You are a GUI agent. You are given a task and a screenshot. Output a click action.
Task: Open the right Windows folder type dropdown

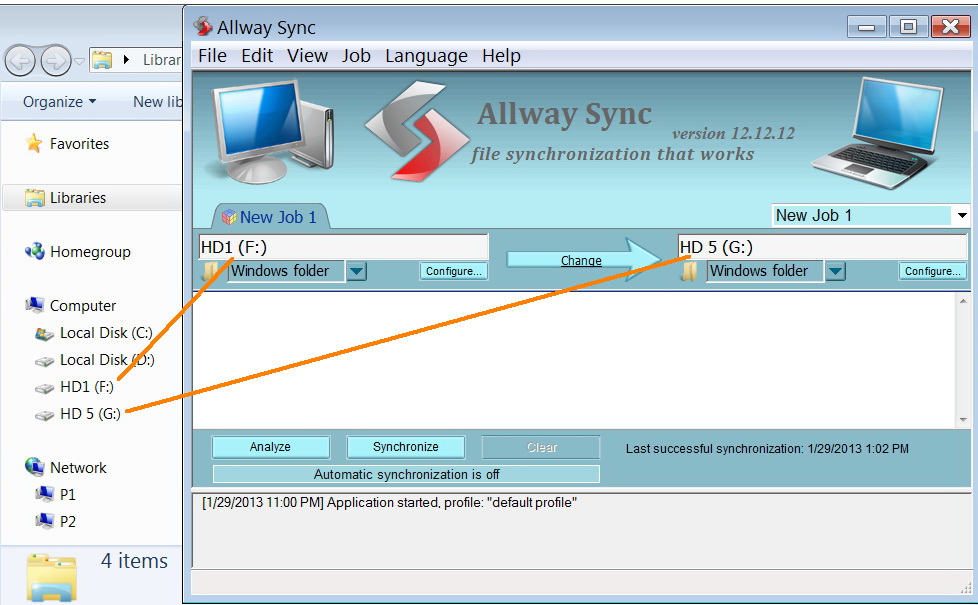(x=835, y=271)
